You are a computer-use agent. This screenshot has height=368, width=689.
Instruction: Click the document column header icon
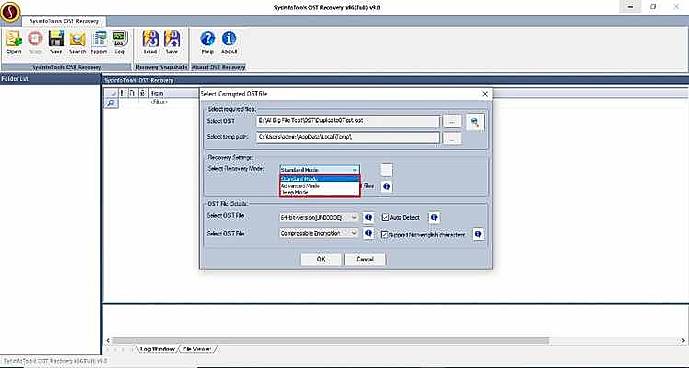click(x=131, y=93)
